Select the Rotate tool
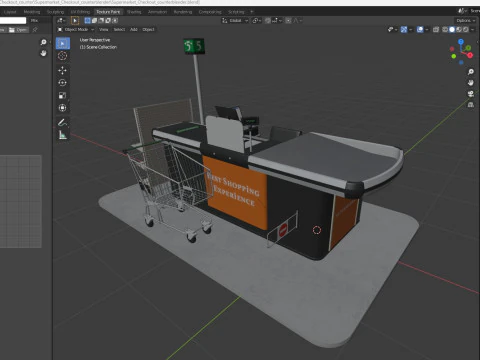Image resolution: width=480 pixels, height=360 pixels. (62, 83)
